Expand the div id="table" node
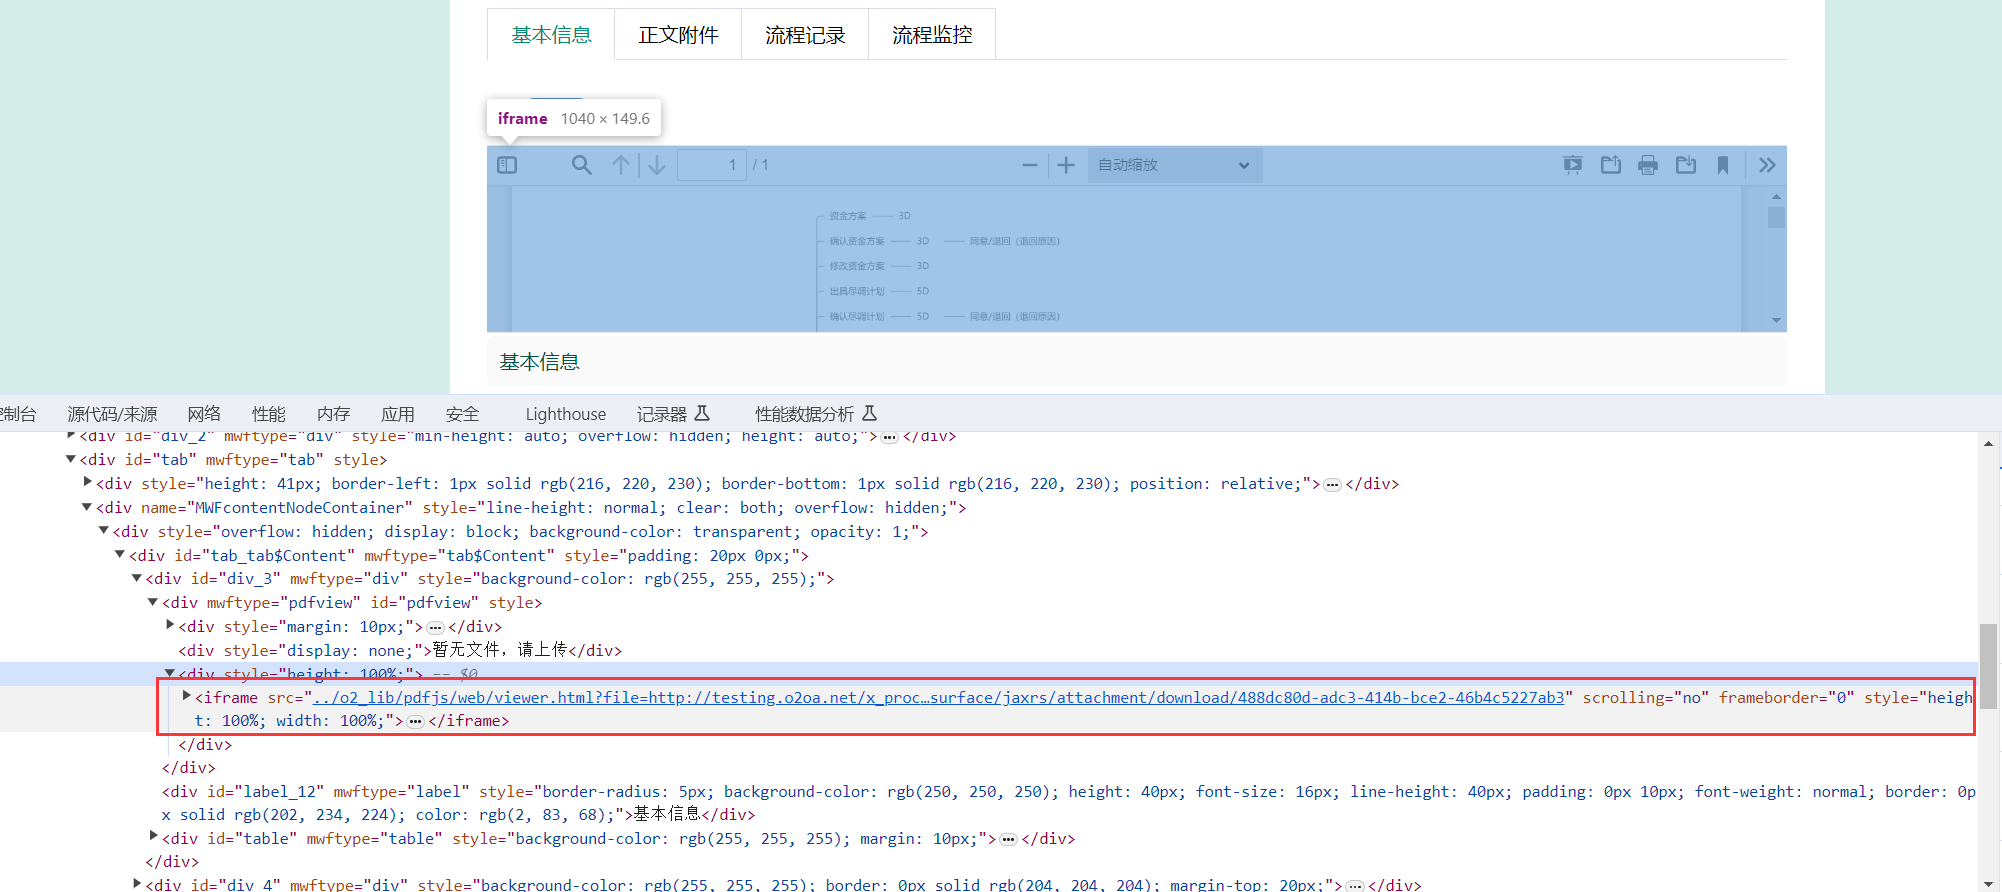The height and width of the screenshot is (892, 2002). click(154, 835)
